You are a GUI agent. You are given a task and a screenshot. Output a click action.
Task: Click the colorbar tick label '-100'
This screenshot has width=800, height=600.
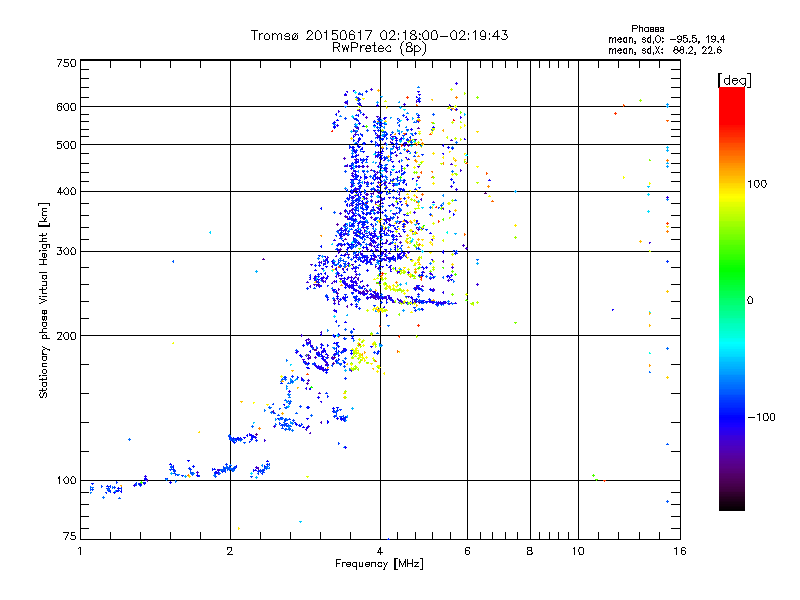761,417
